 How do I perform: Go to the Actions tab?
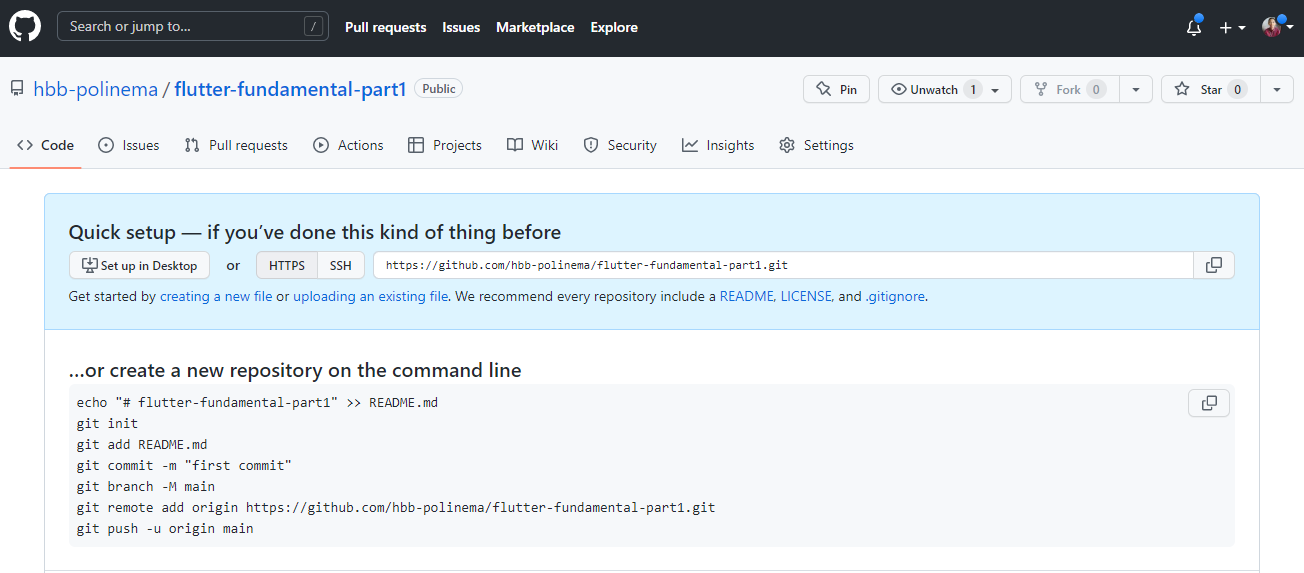point(348,145)
